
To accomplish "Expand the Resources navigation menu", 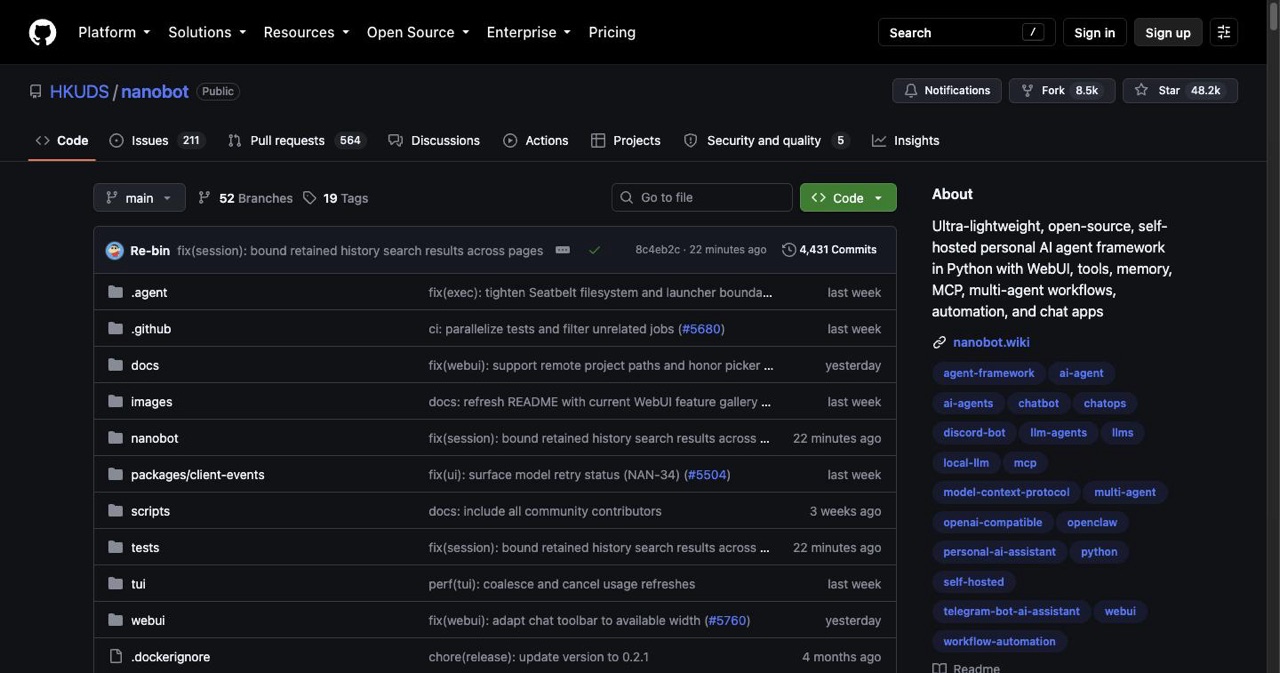I will coord(306,32).
